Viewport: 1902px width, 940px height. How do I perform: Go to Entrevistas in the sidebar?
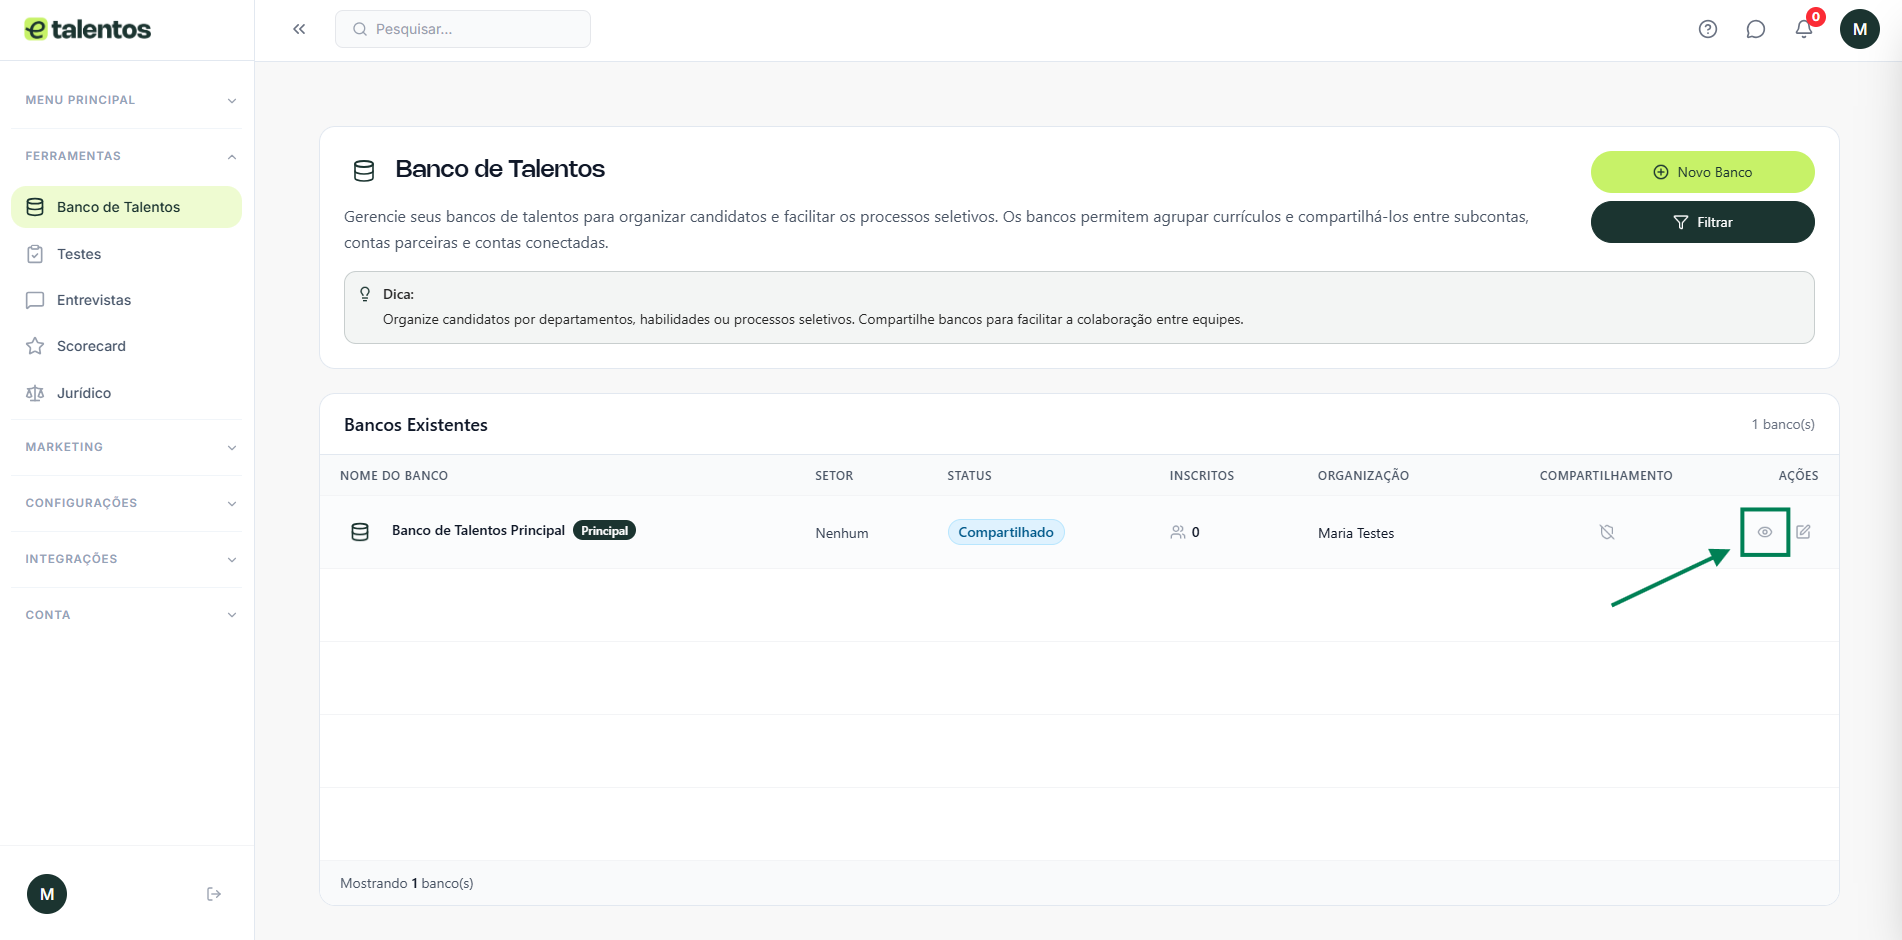94,300
